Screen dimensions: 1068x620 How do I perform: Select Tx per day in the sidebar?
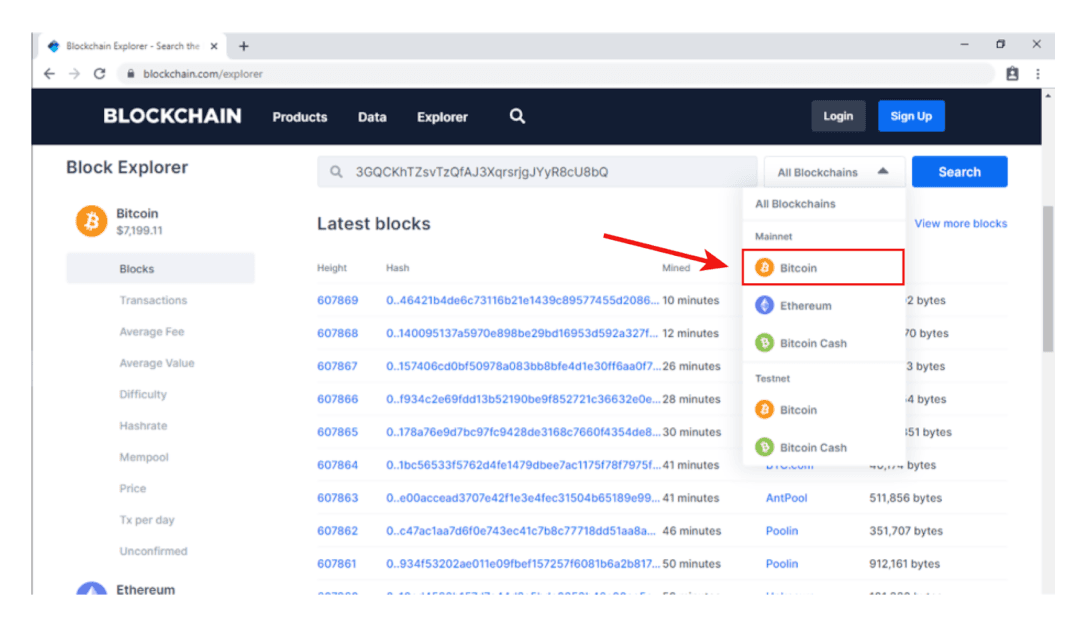pos(146,520)
